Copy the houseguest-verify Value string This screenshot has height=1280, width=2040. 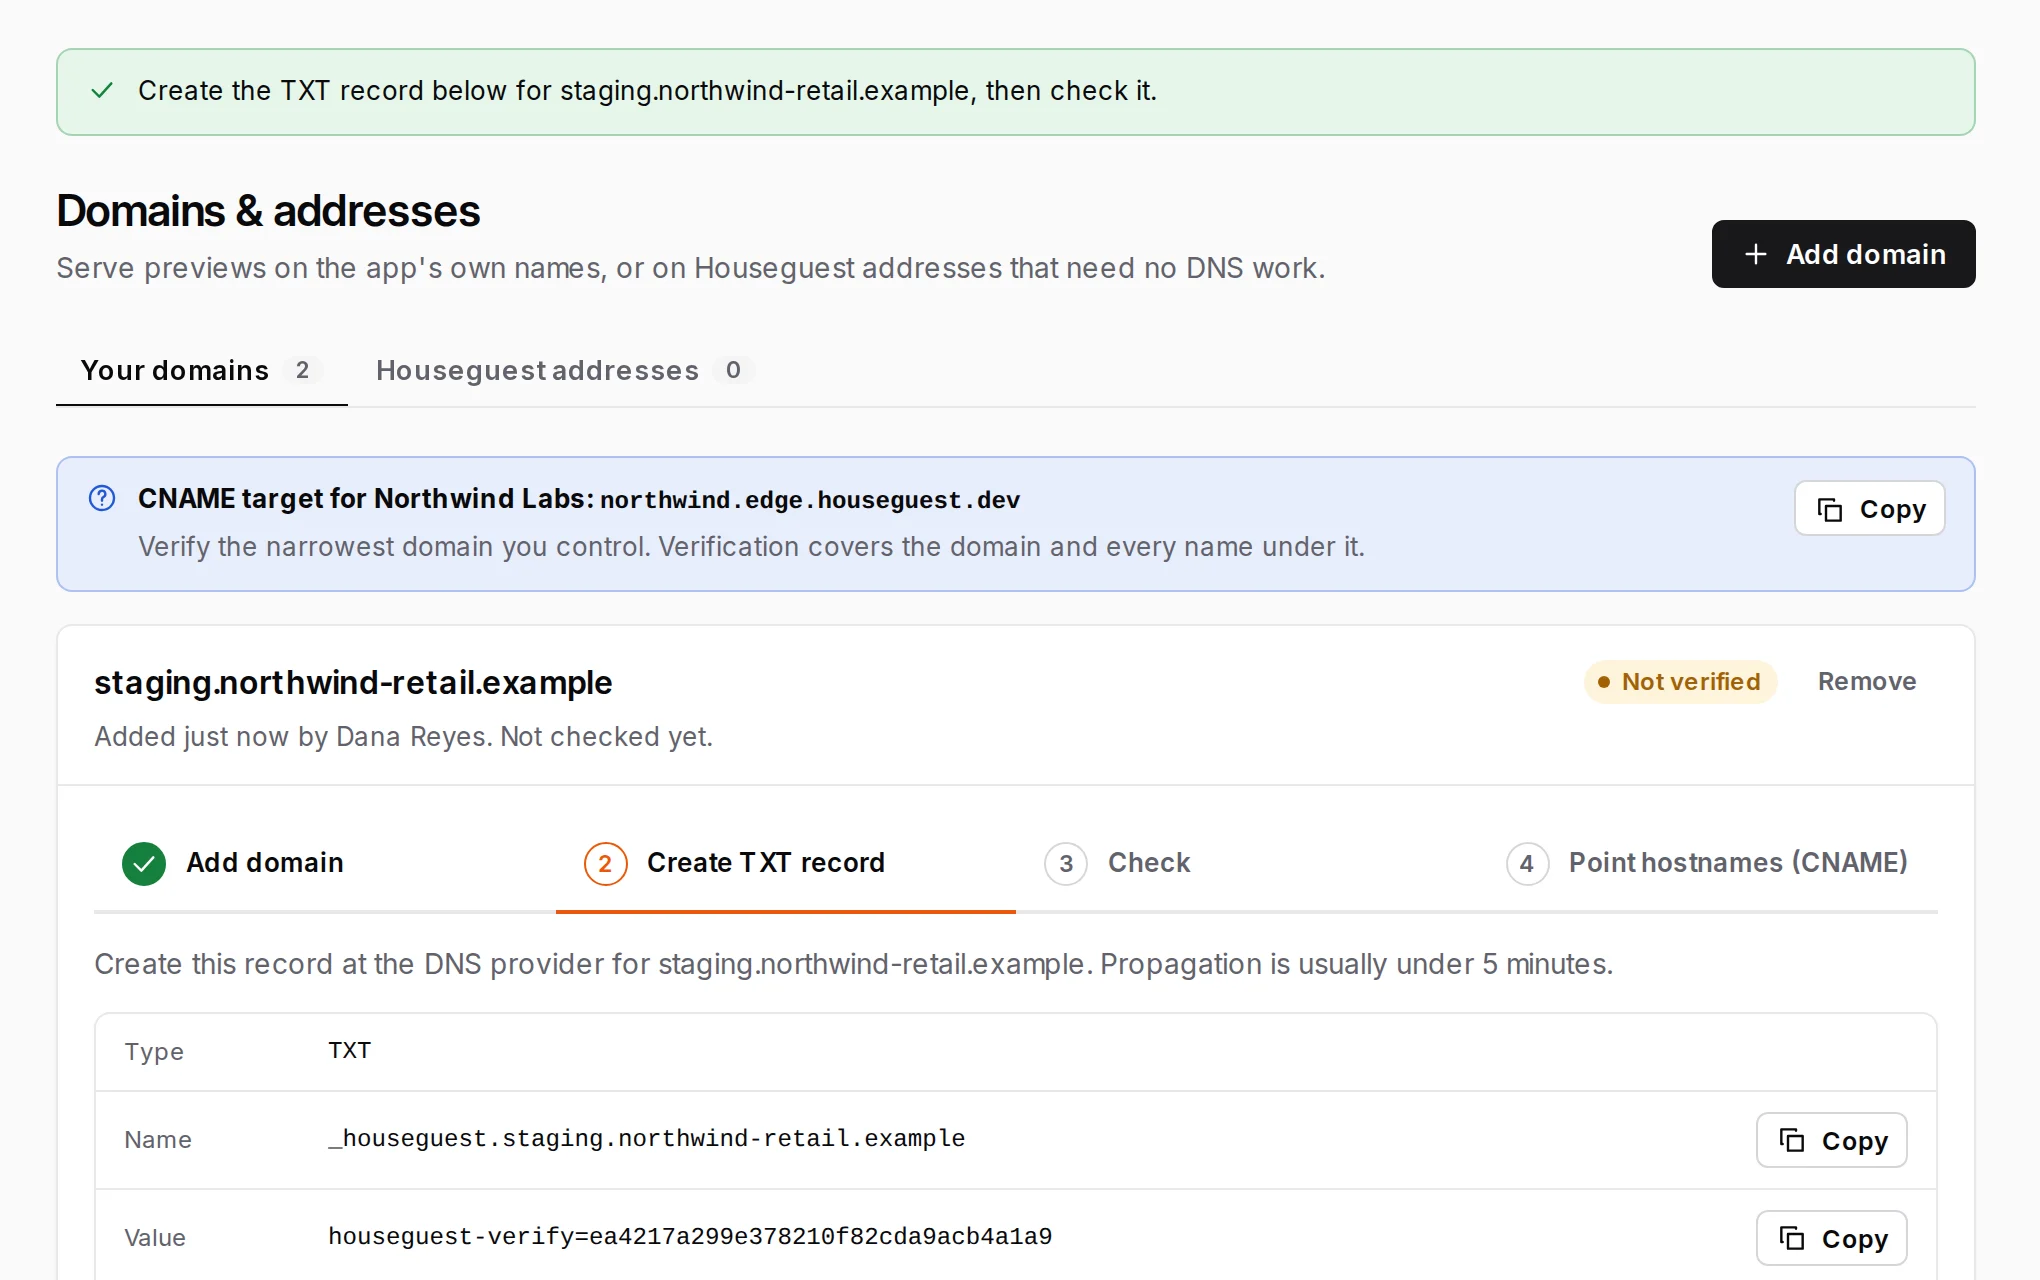[x=1831, y=1238]
